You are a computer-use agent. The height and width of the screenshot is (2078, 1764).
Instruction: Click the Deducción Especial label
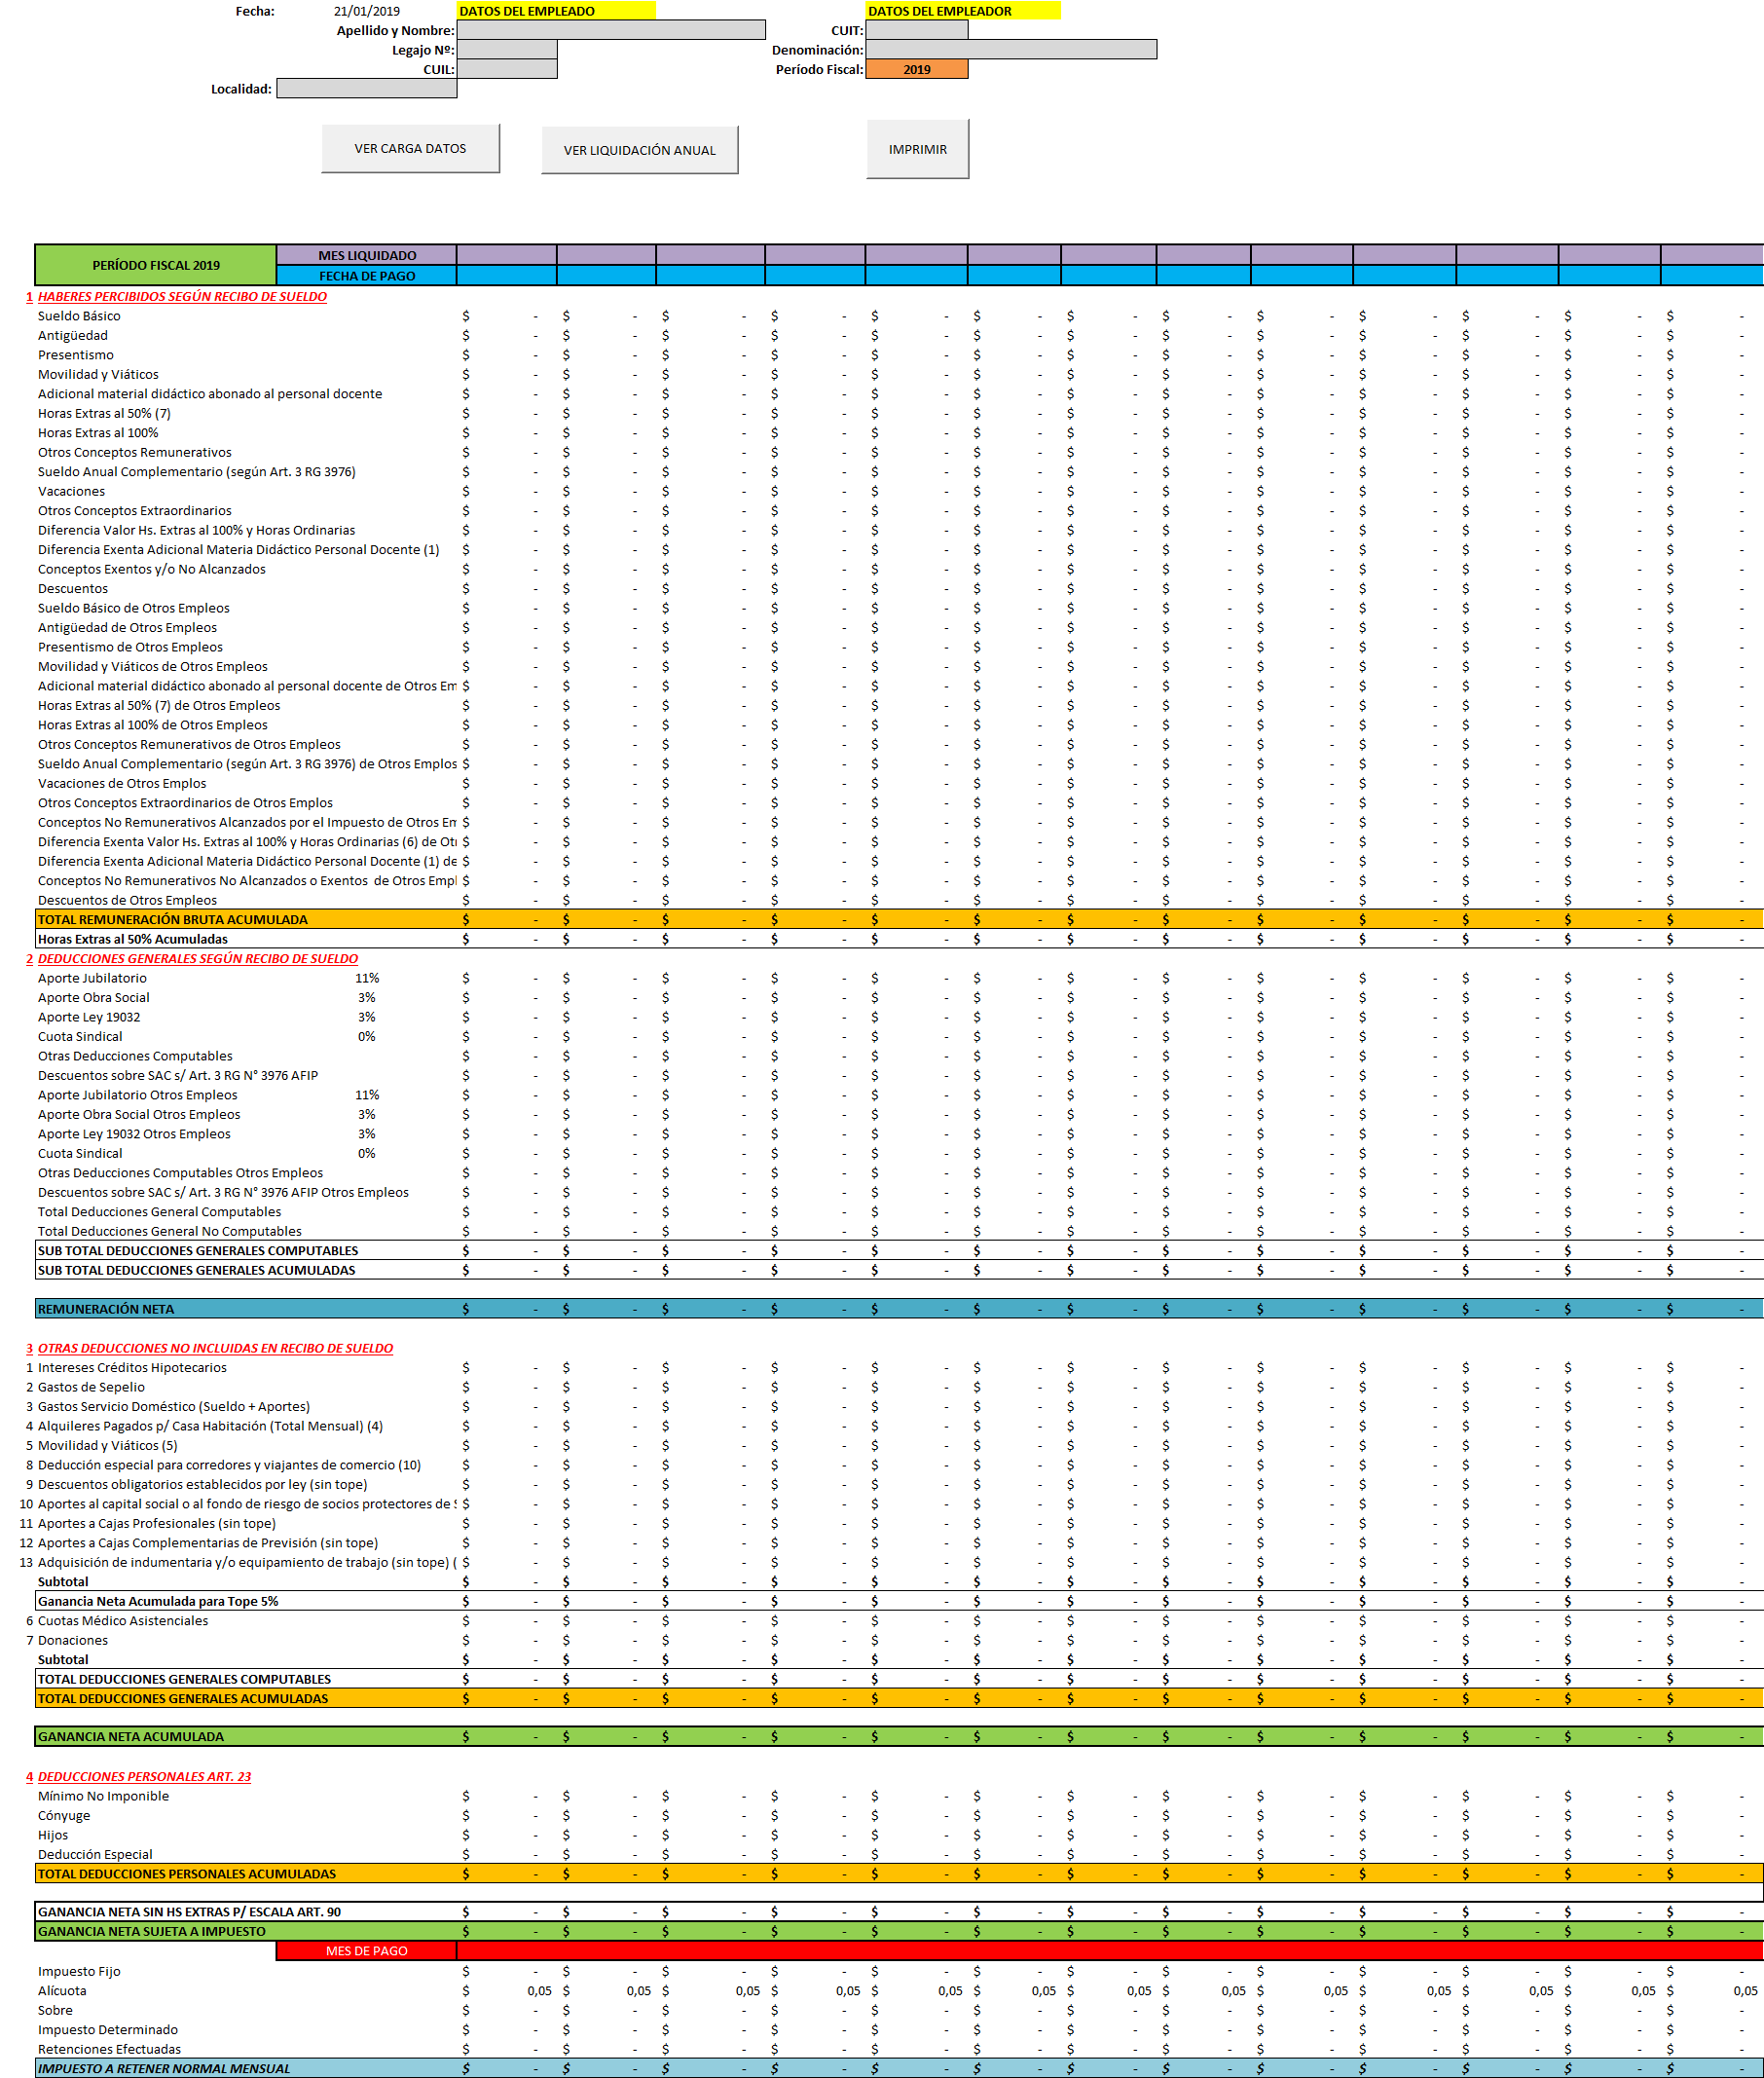coord(95,1854)
